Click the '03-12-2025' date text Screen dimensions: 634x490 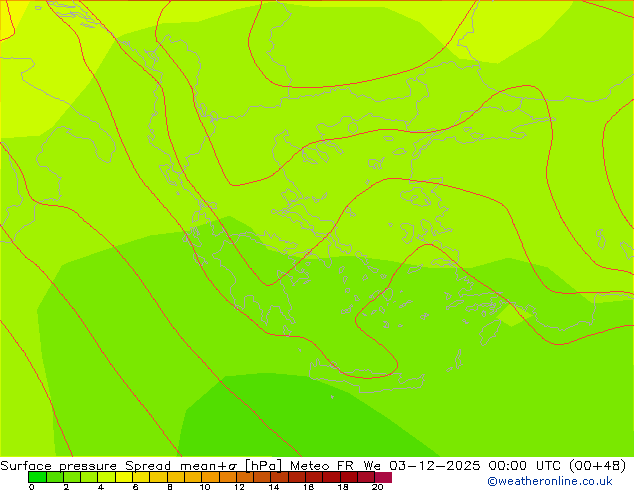[435, 466]
